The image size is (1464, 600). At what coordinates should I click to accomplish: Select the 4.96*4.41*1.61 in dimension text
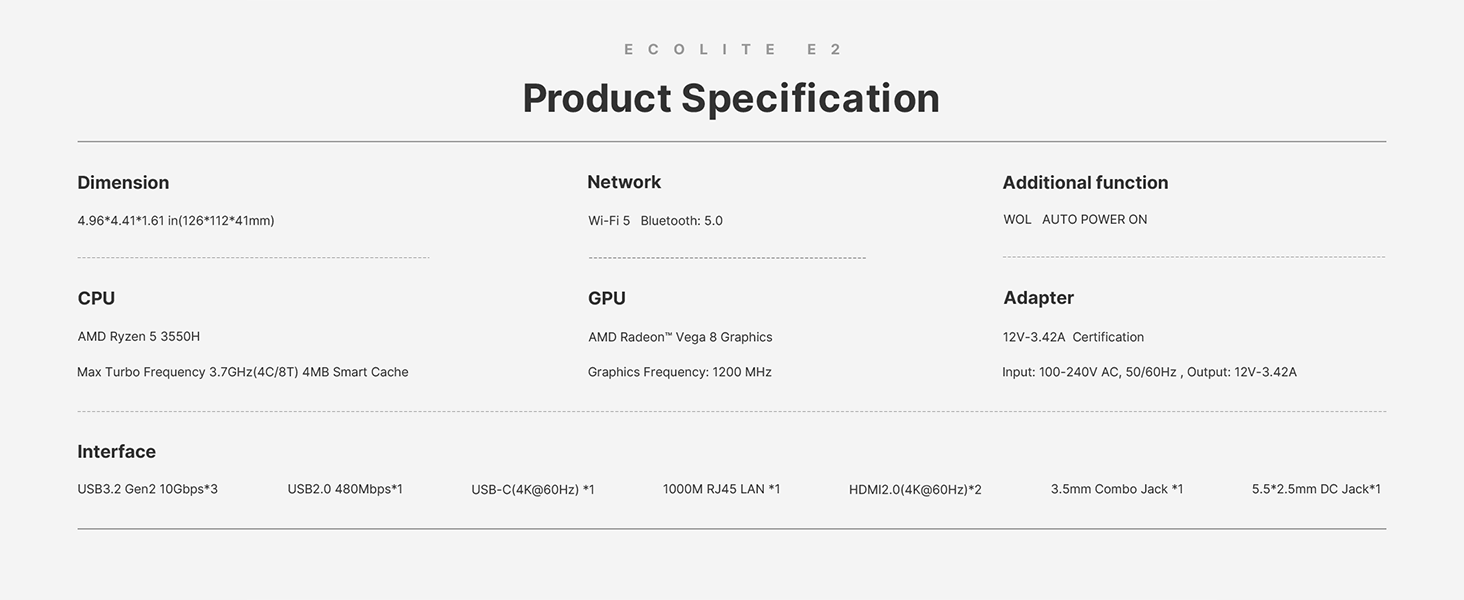pyautogui.click(x=176, y=220)
